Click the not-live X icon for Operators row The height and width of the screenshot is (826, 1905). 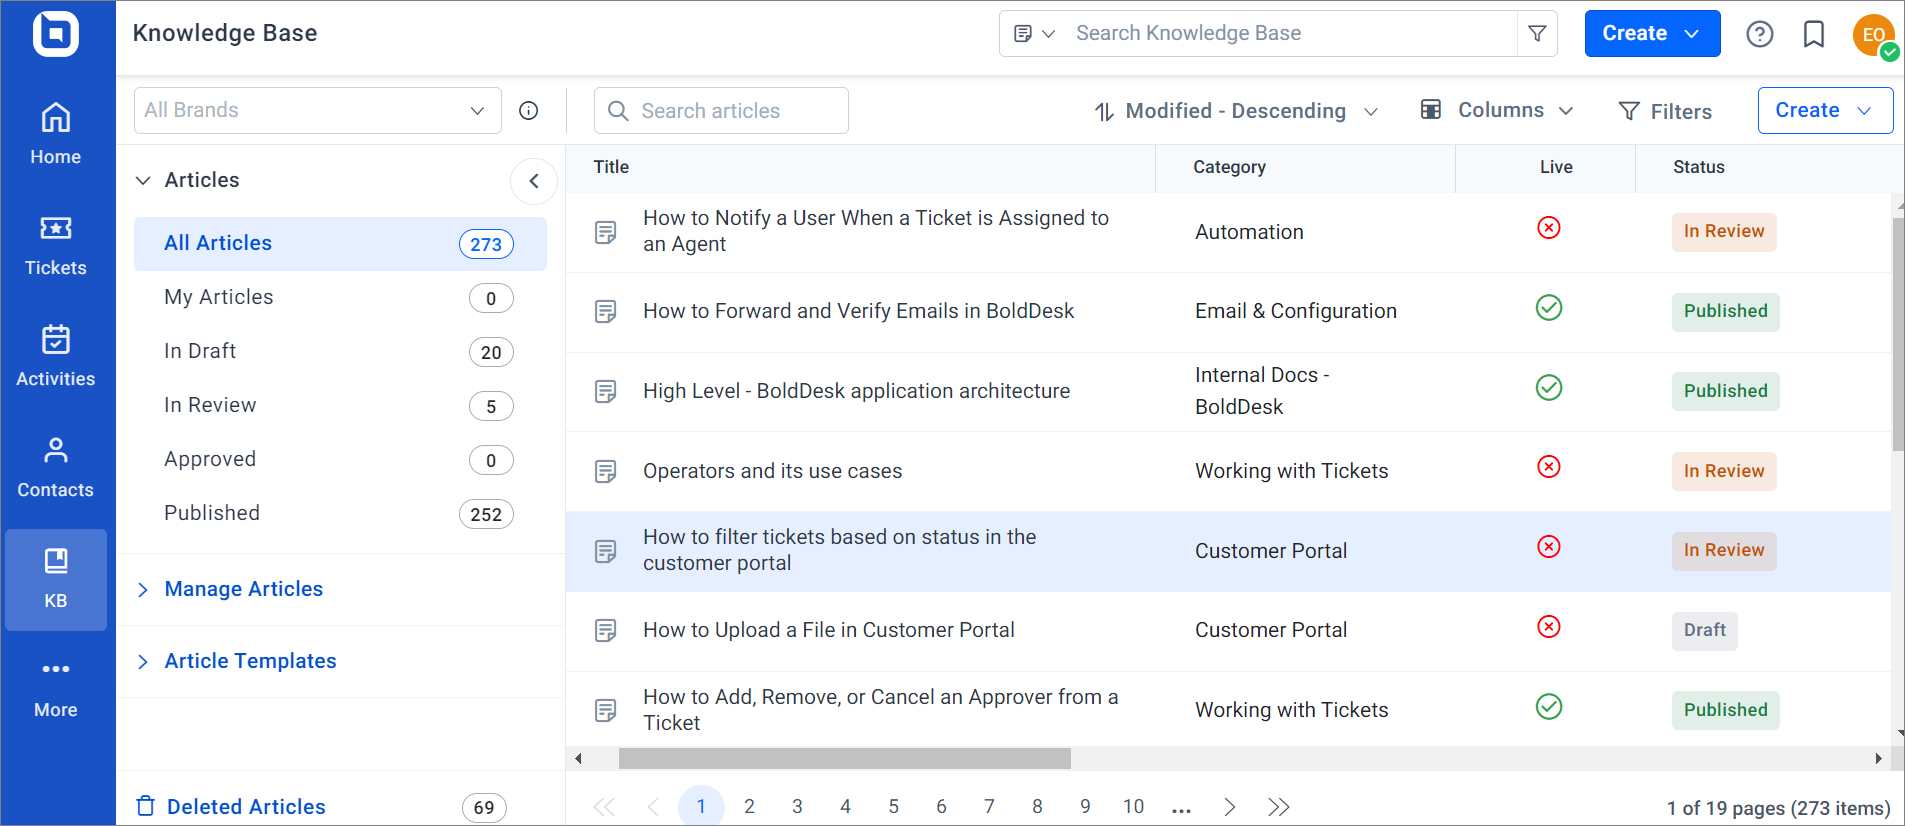1549,467
